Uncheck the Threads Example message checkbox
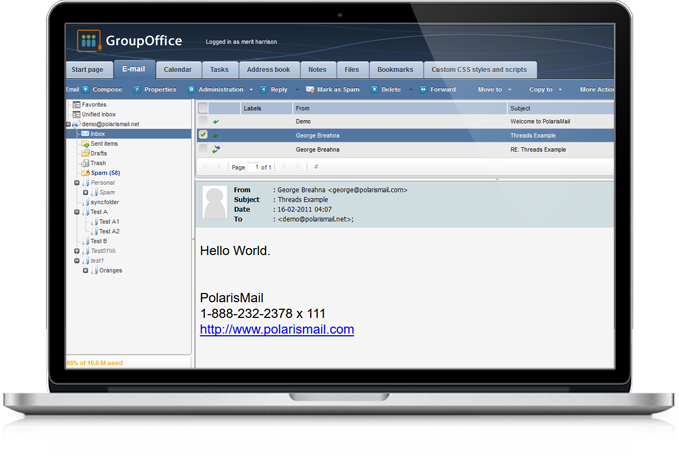This screenshot has height=456, width=679. click(203, 135)
